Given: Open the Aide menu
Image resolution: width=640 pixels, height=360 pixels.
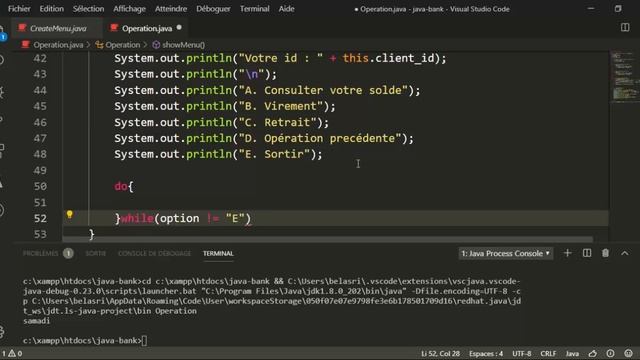Looking at the screenshot, I should [x=286, y=9].
